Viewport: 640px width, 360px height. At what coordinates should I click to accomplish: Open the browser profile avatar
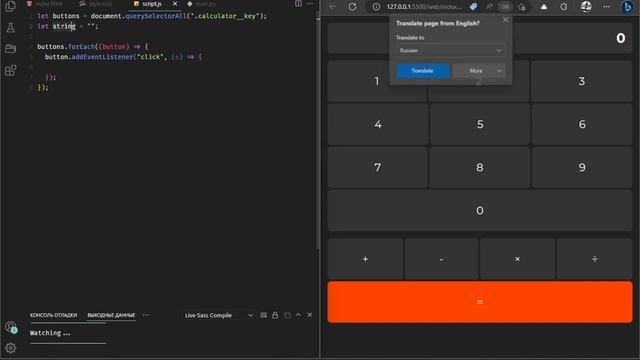[586, 7]
